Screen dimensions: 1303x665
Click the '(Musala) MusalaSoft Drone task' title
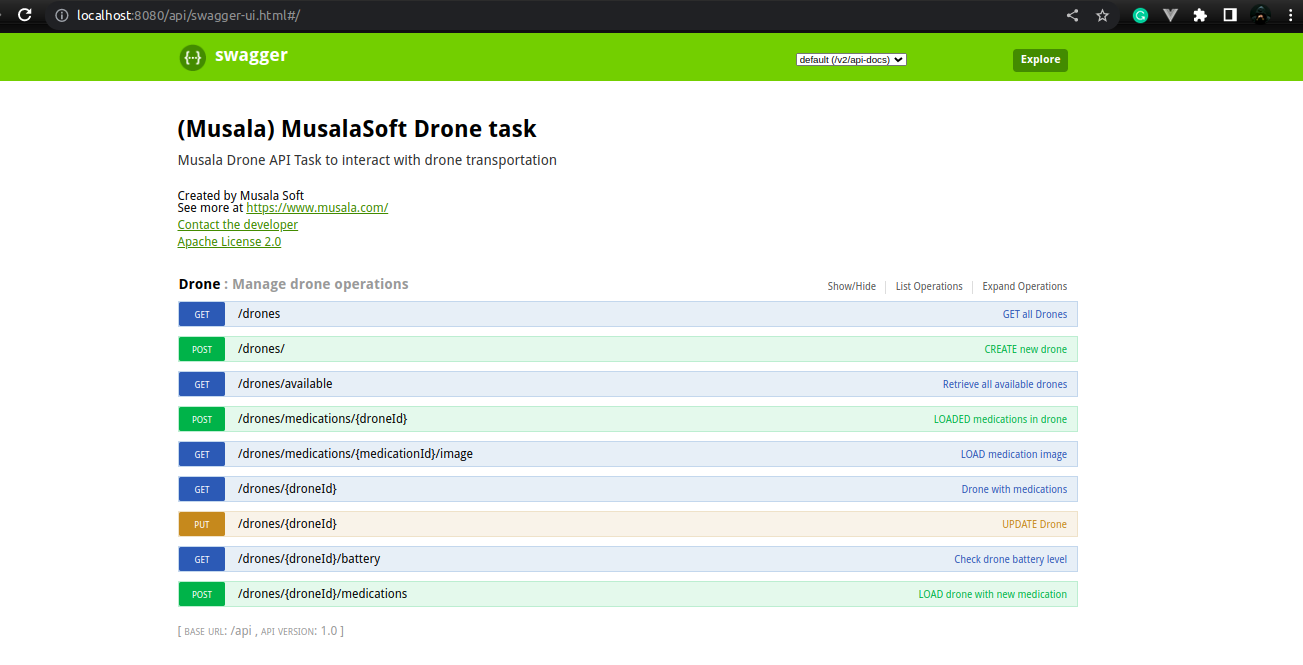click(x=357, y=129)
